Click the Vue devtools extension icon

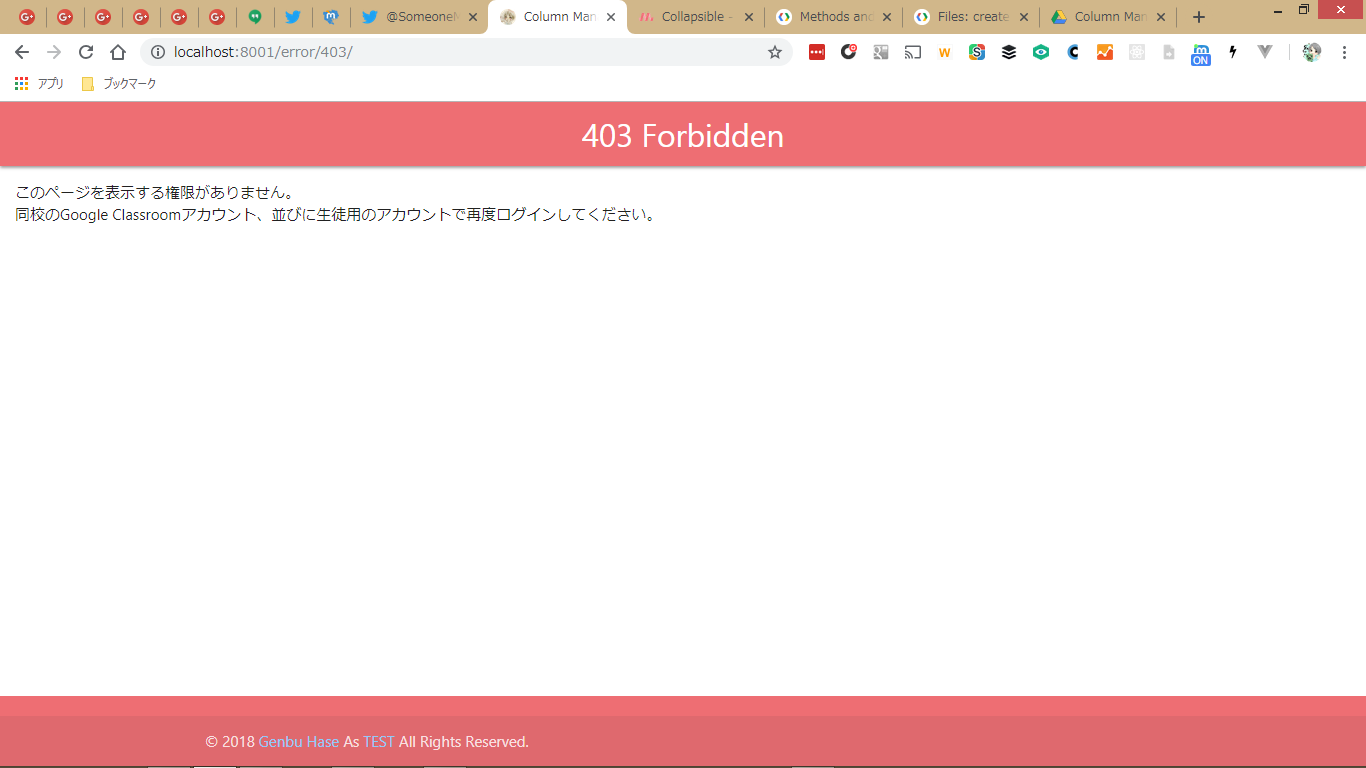coord(1265,52)
